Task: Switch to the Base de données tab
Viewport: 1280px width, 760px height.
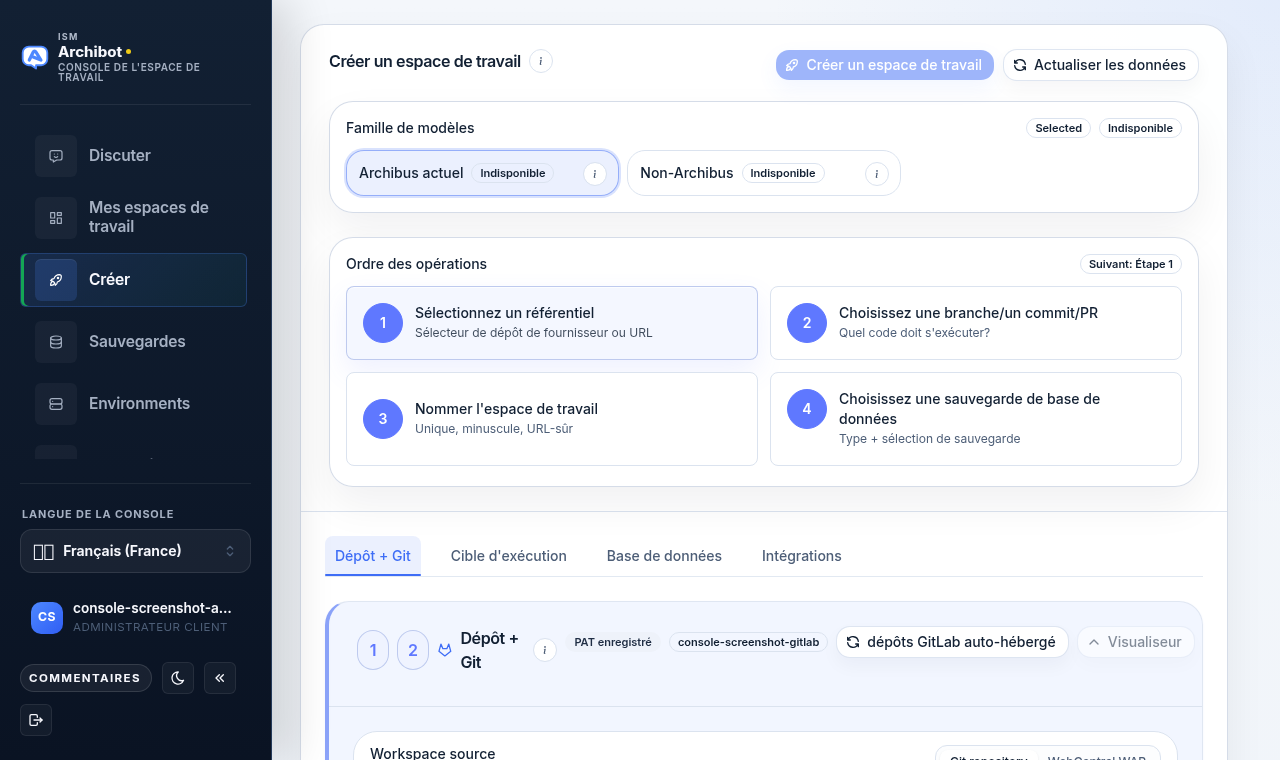Action: [664, 556]
